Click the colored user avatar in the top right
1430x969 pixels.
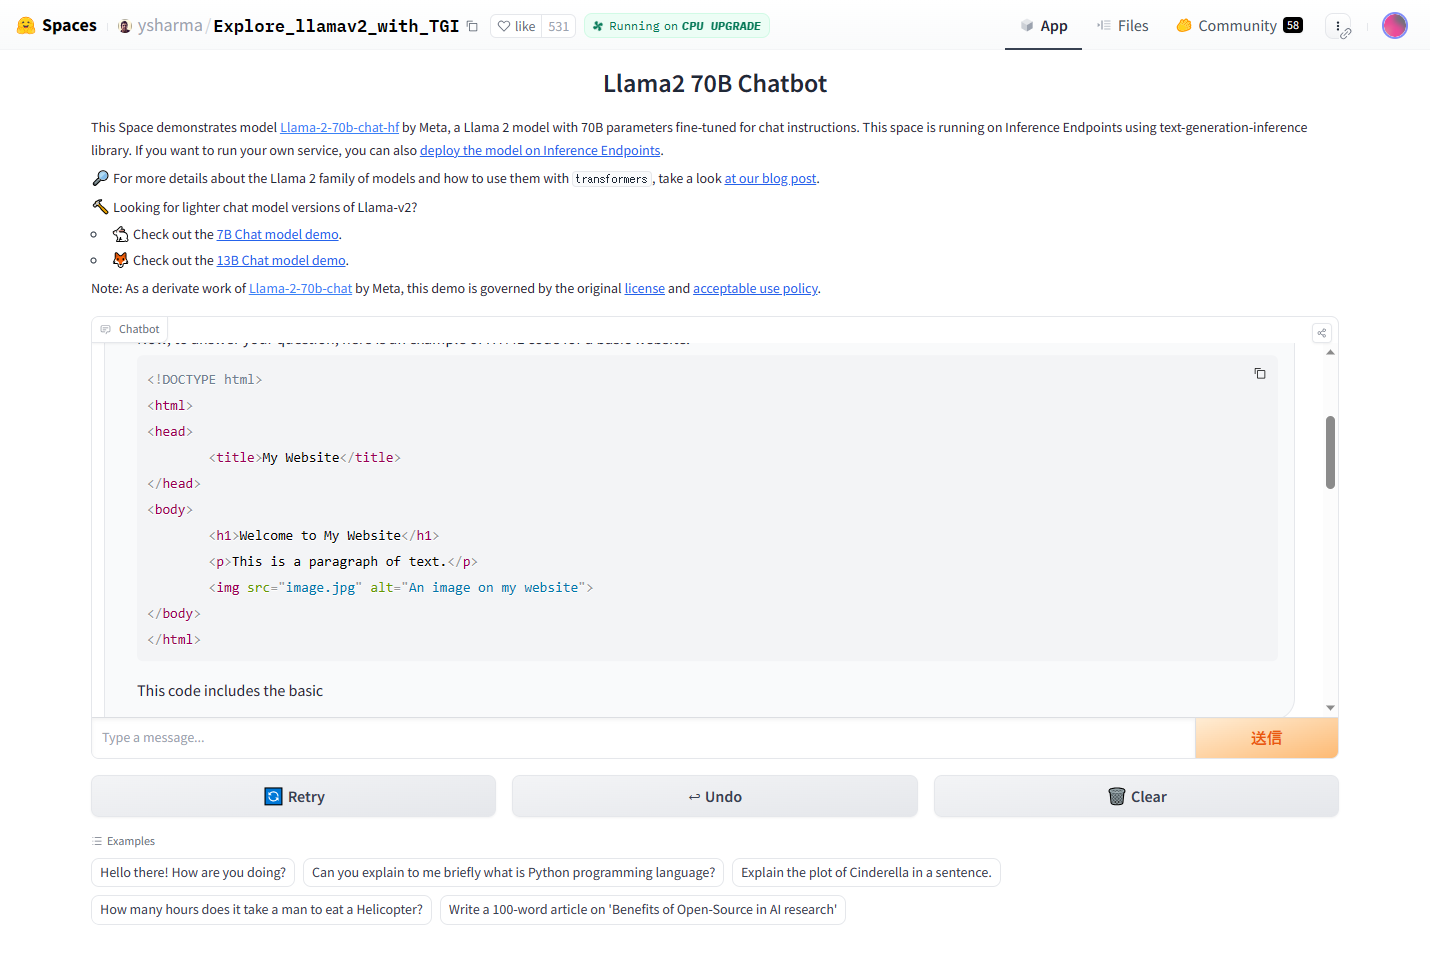(1394, 25)
